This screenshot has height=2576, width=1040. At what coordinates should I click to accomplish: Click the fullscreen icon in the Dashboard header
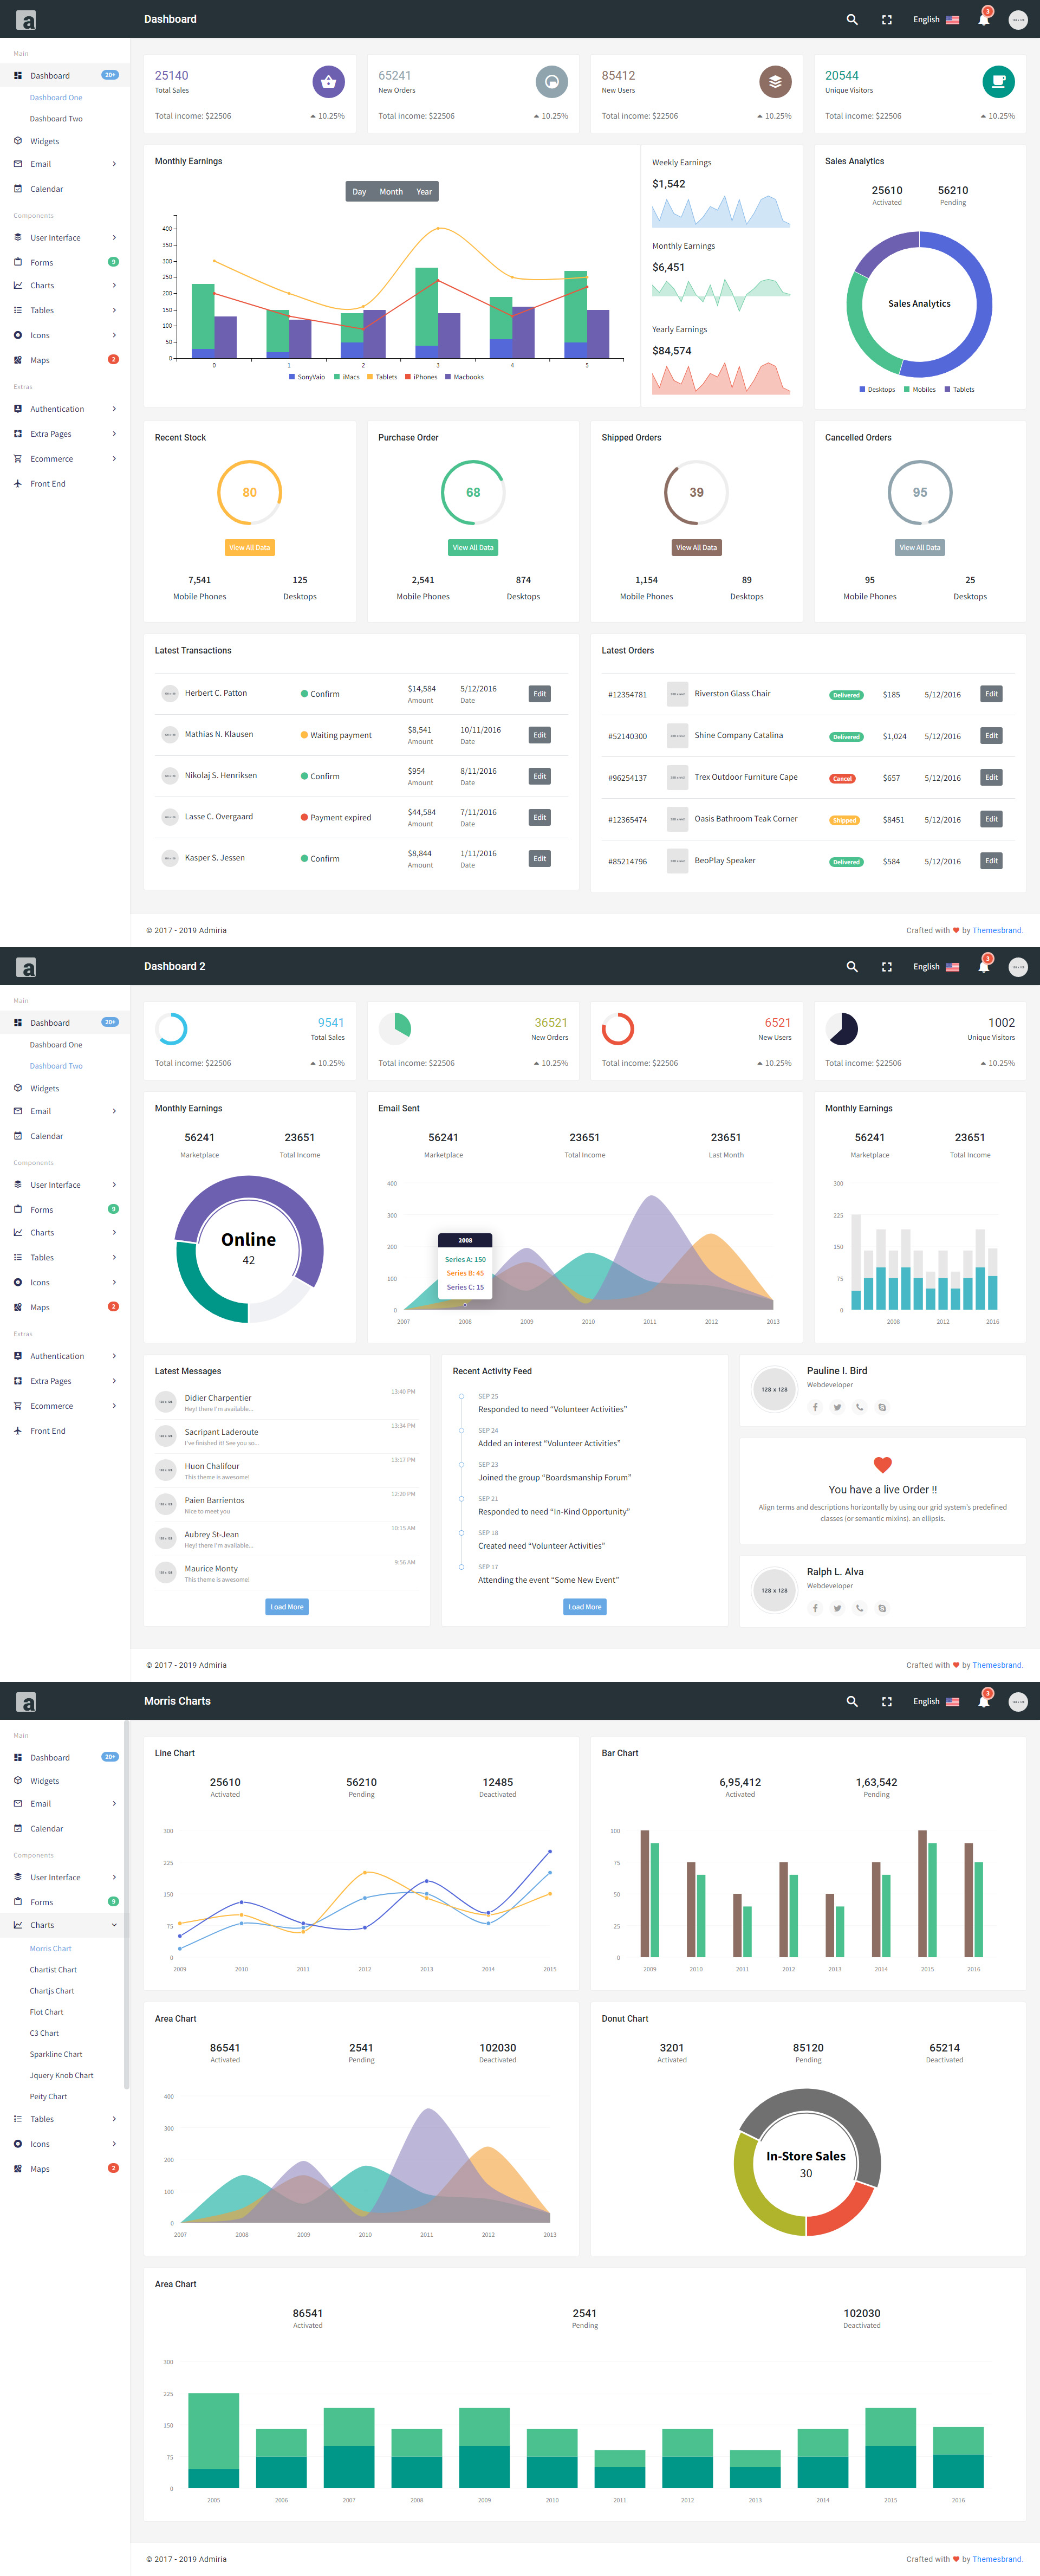tap(886, 19)
